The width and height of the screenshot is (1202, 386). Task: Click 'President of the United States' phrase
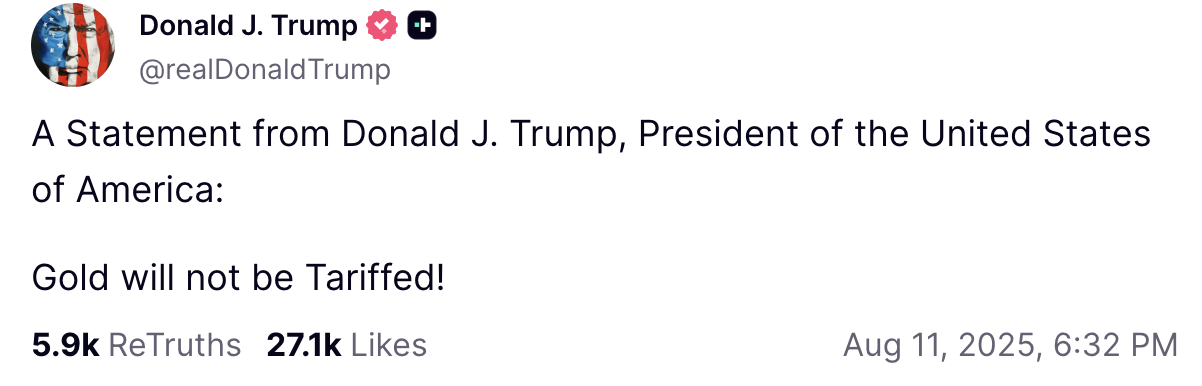[894, 133]
